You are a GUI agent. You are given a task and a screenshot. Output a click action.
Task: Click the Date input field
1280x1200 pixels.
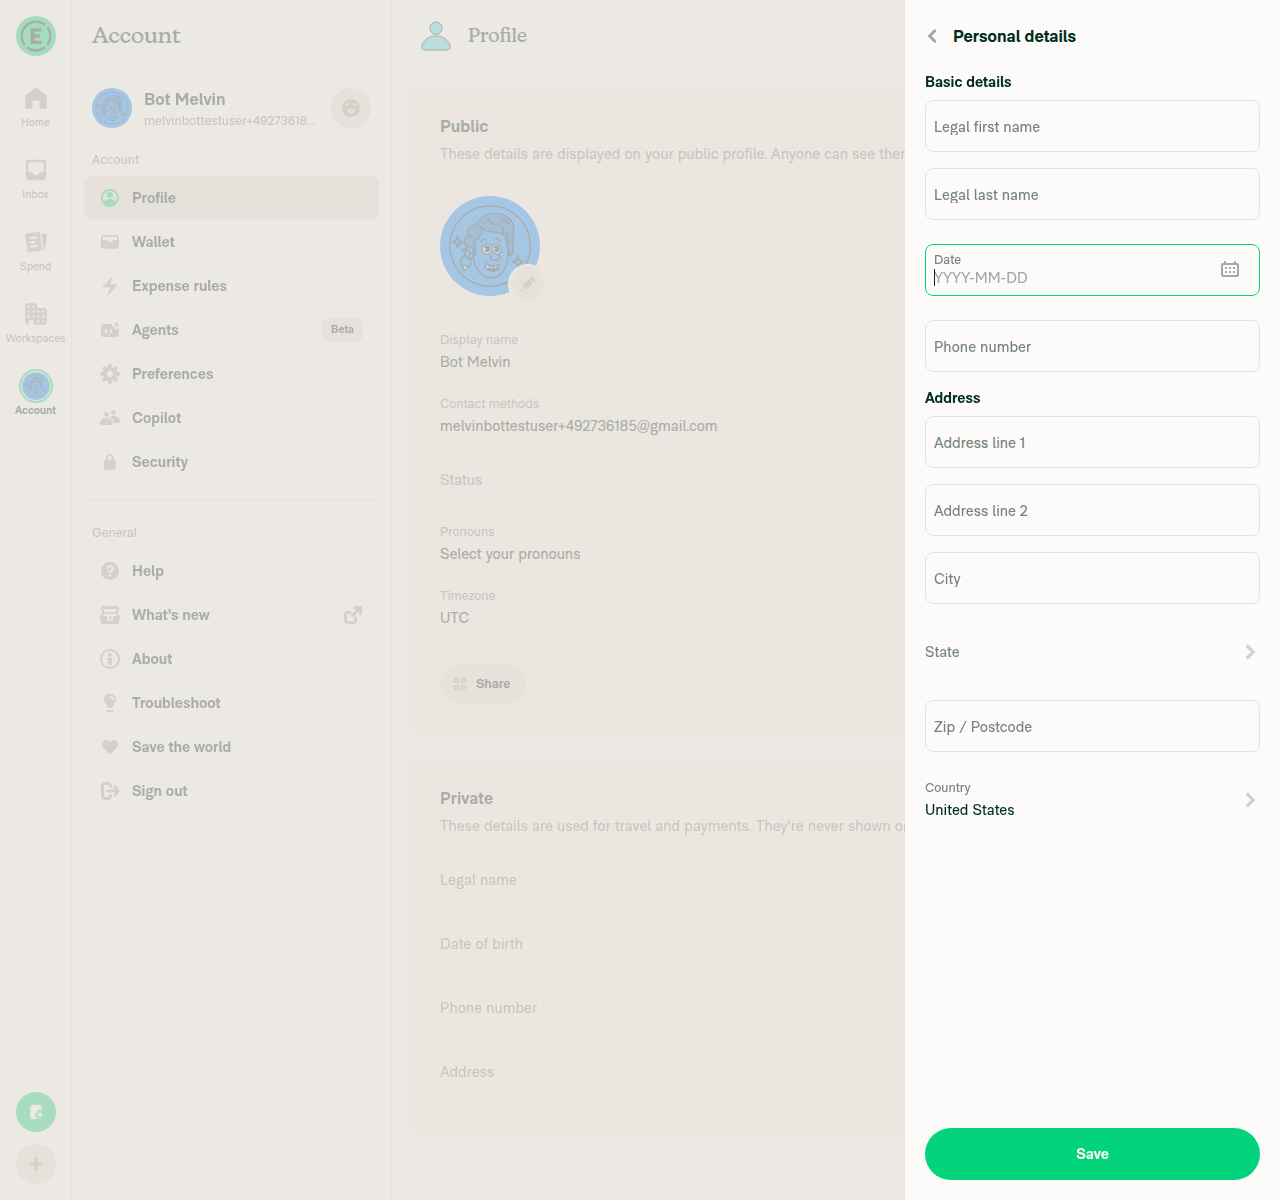1092,270
